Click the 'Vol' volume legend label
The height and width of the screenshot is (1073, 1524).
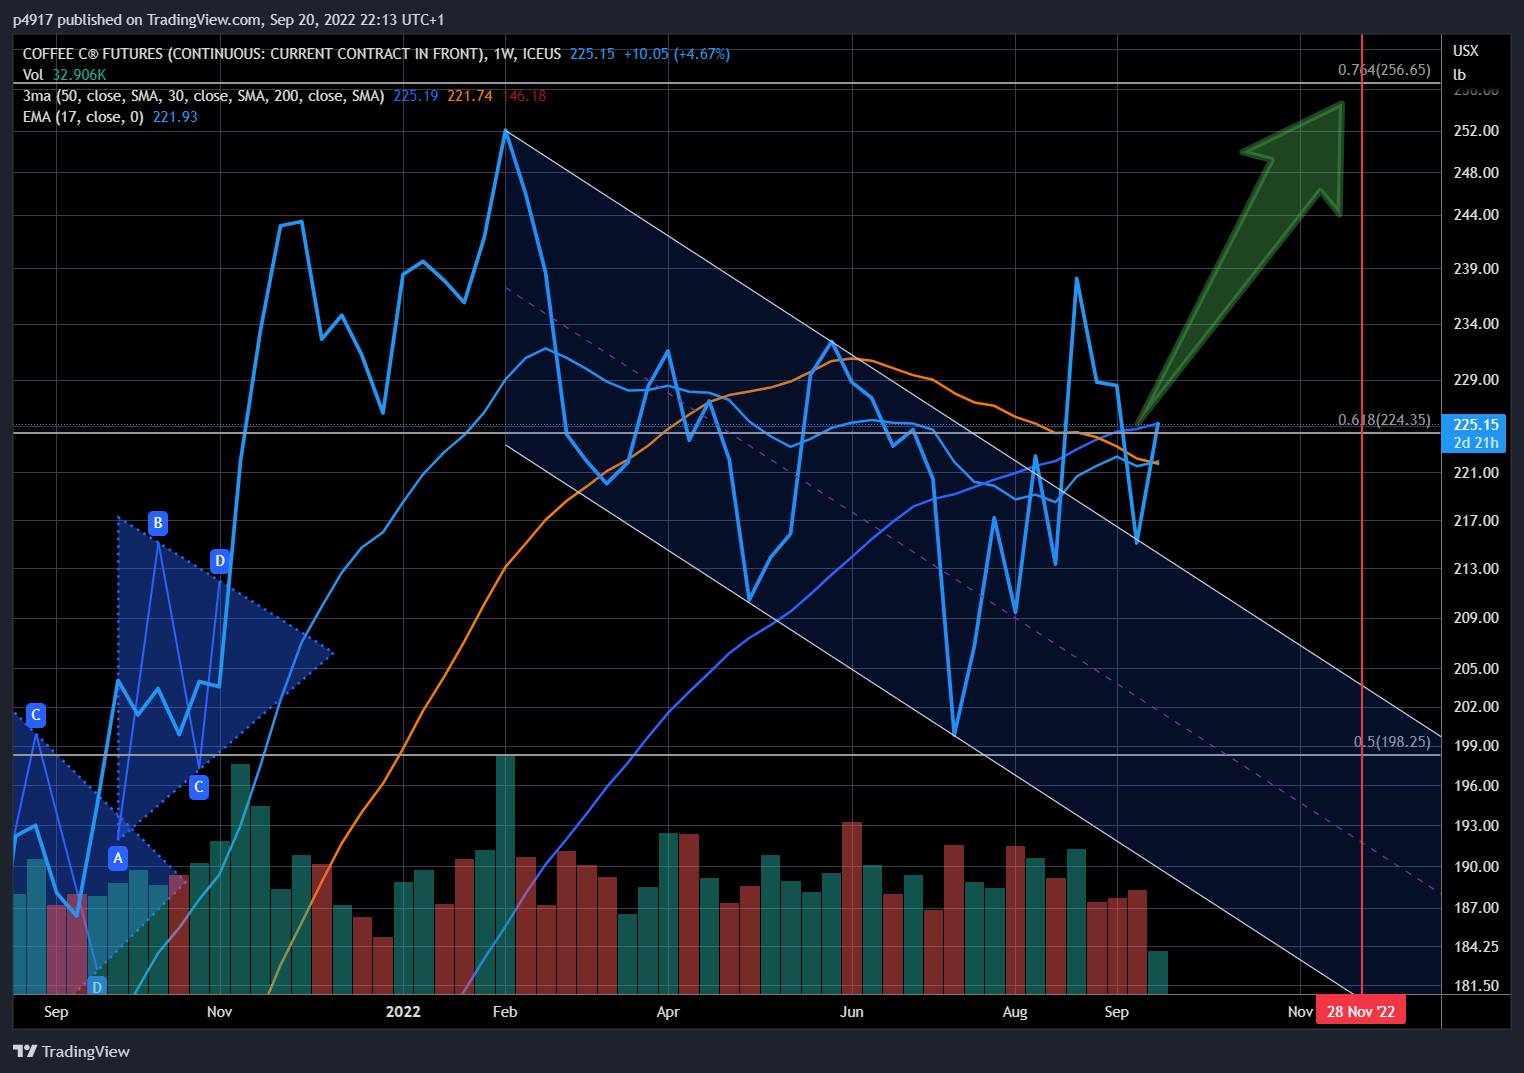pos(33,75)
